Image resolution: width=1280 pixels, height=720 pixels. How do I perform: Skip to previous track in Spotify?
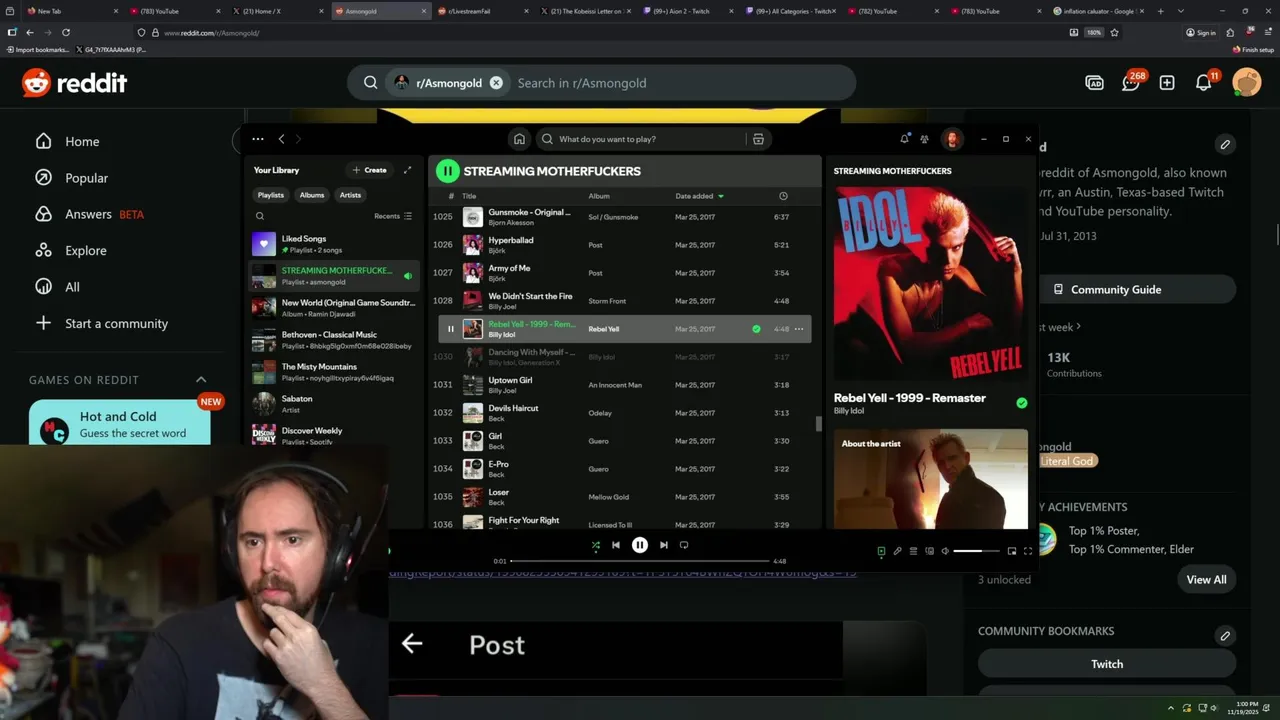[616, 545]
